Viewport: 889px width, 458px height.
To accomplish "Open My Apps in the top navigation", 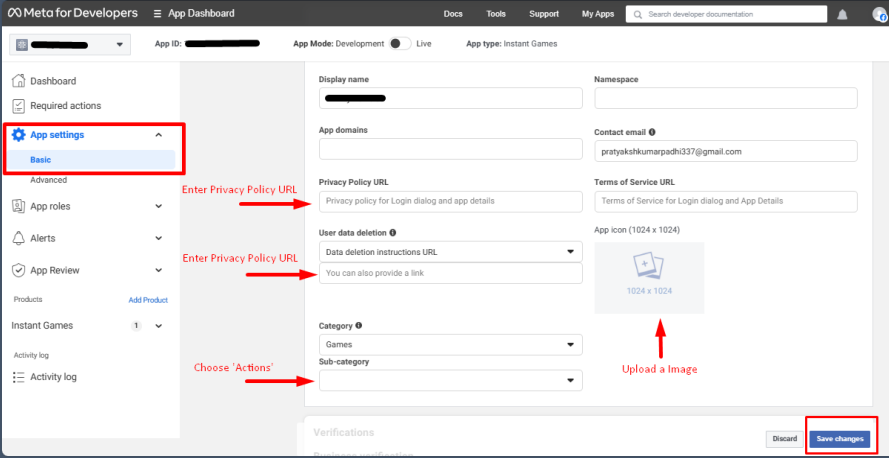I will point(598,14).
